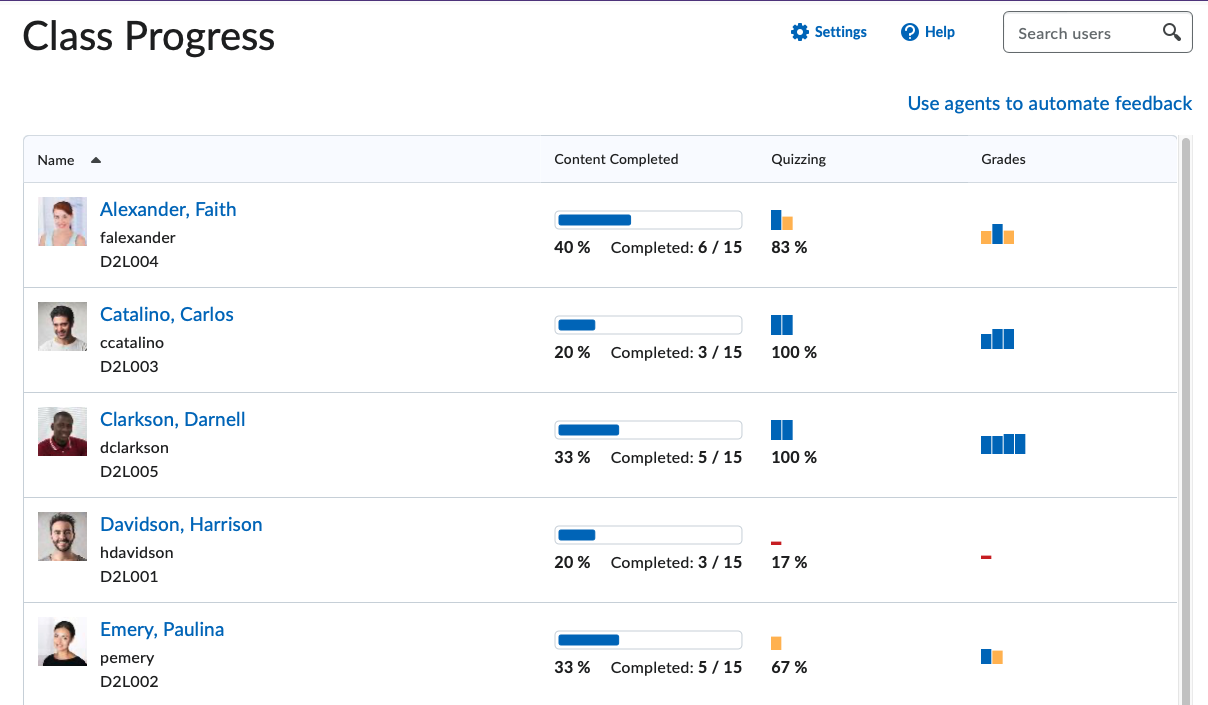The height and width of the screenshot is (705, 1208).
Task: Click the Help question mark icon
Action: coord(909,32)
